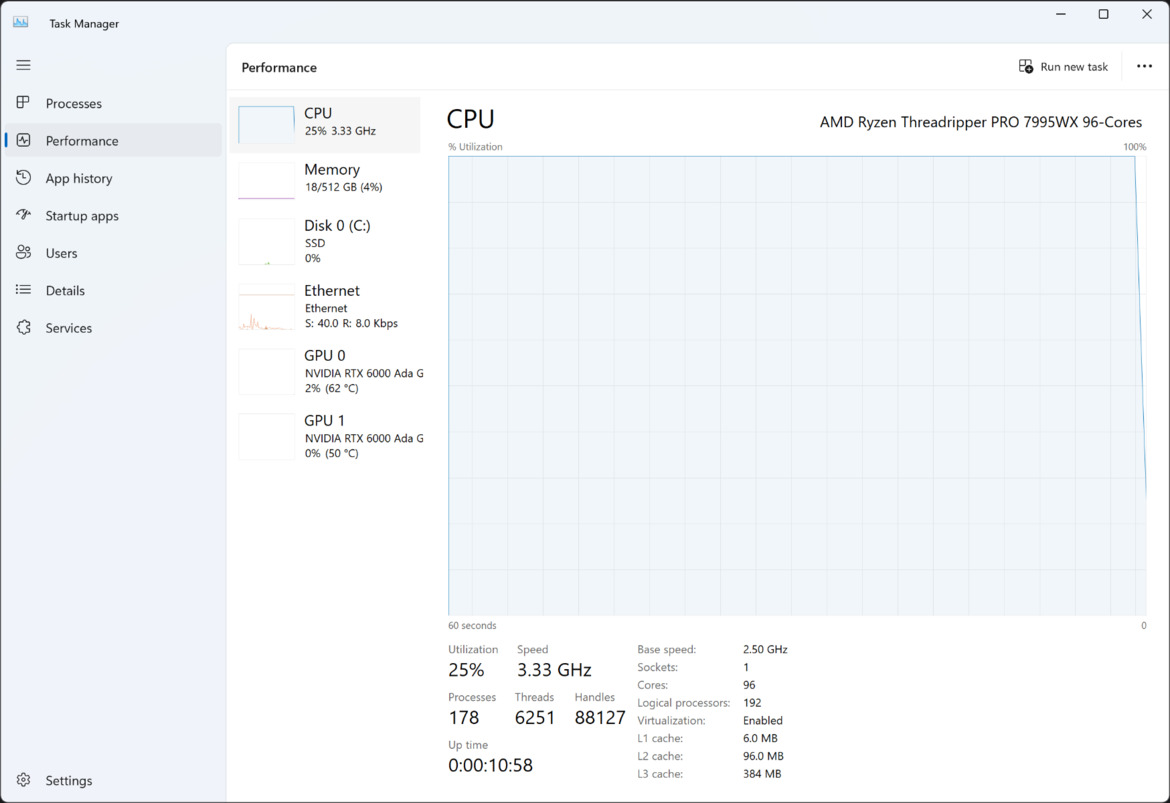This screenshot has height=803, width=1170.
Task: Open the Processes page icon
Action: click(x=23, y=103)
